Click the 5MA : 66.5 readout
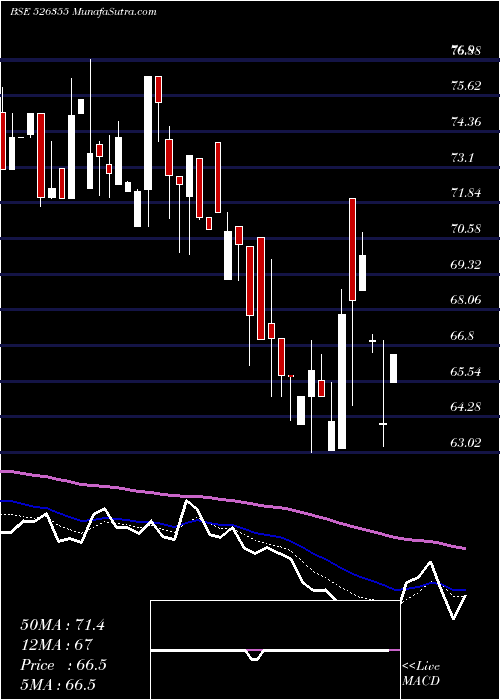This screenshot has height=700, width=500. (x=58, y=685)
